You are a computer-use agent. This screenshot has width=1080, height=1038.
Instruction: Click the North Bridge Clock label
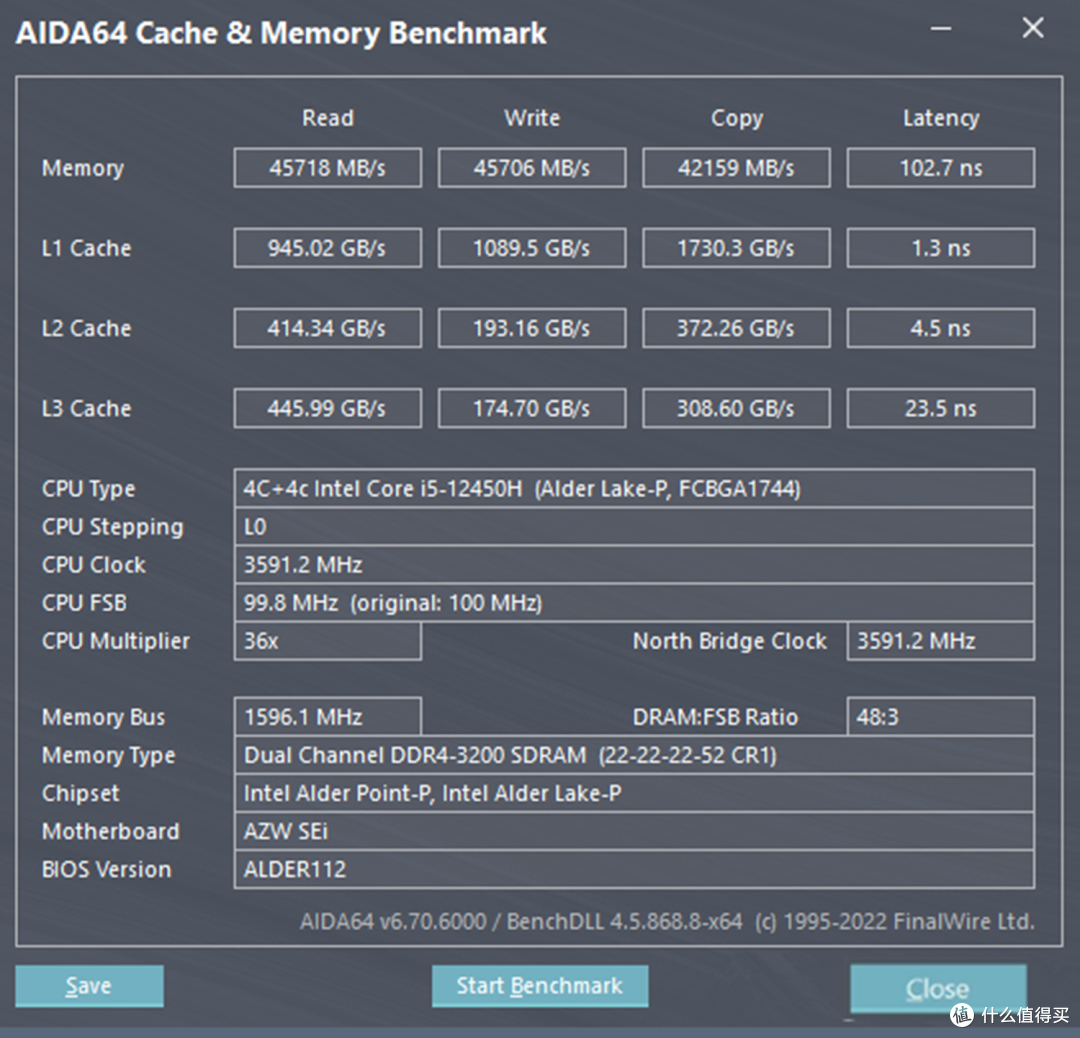point(729,641)
